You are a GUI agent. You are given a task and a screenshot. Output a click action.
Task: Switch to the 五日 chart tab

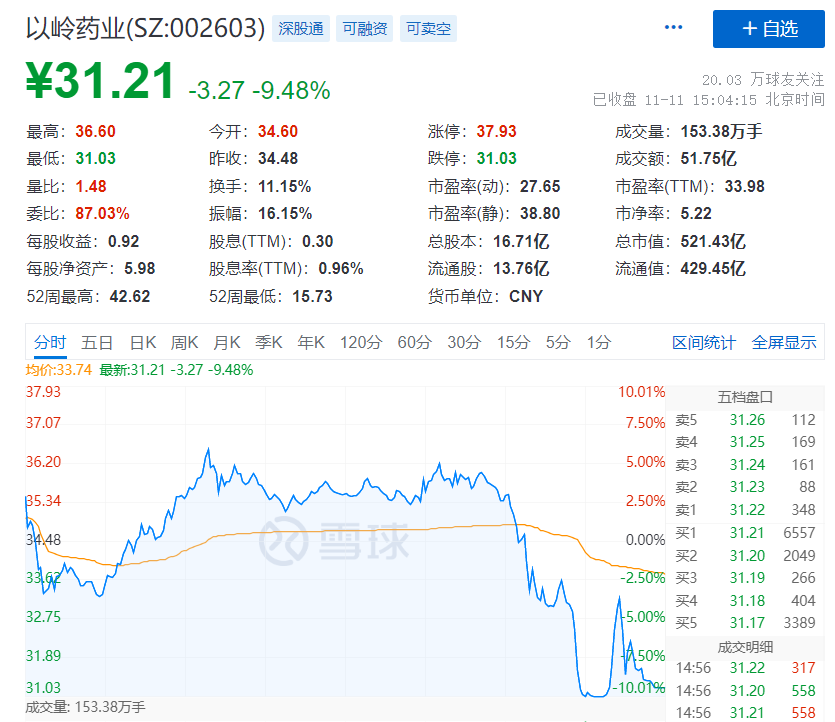[x=97, y=342]
